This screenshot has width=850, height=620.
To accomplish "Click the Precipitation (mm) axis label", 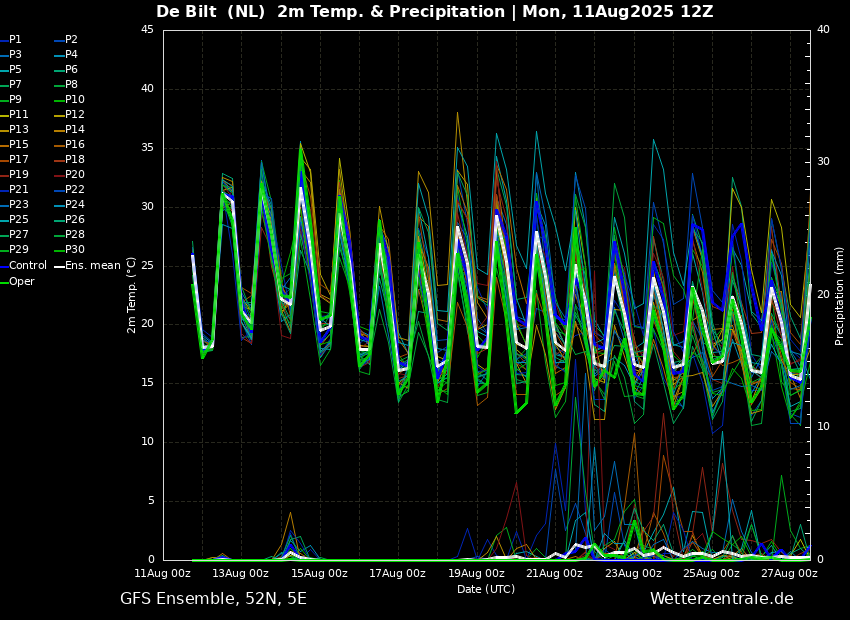I will coord(839,295).
